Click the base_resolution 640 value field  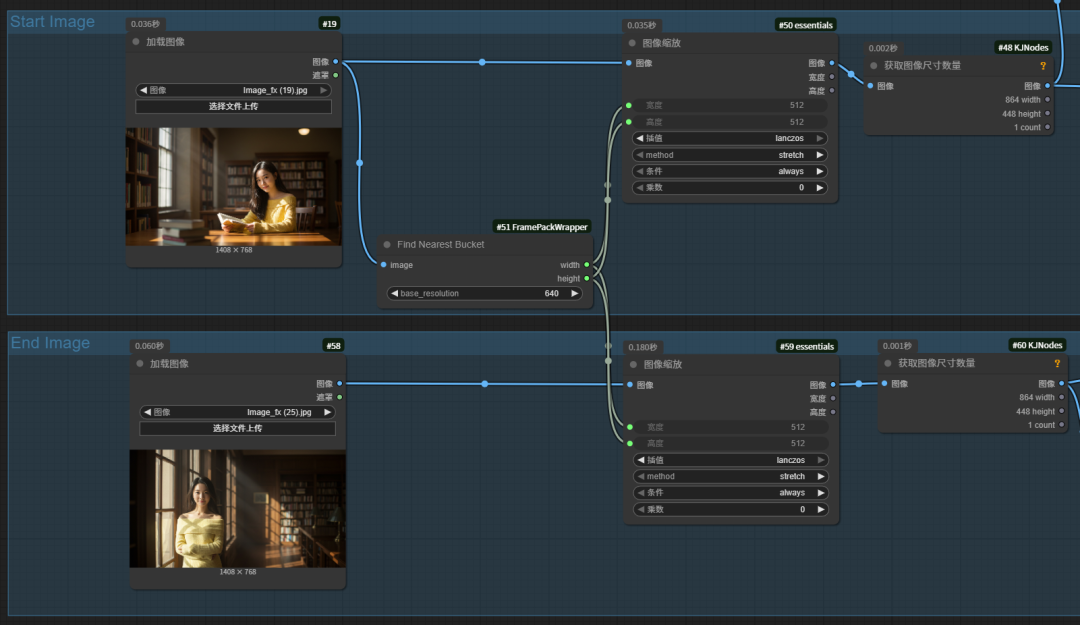point(484,294)
